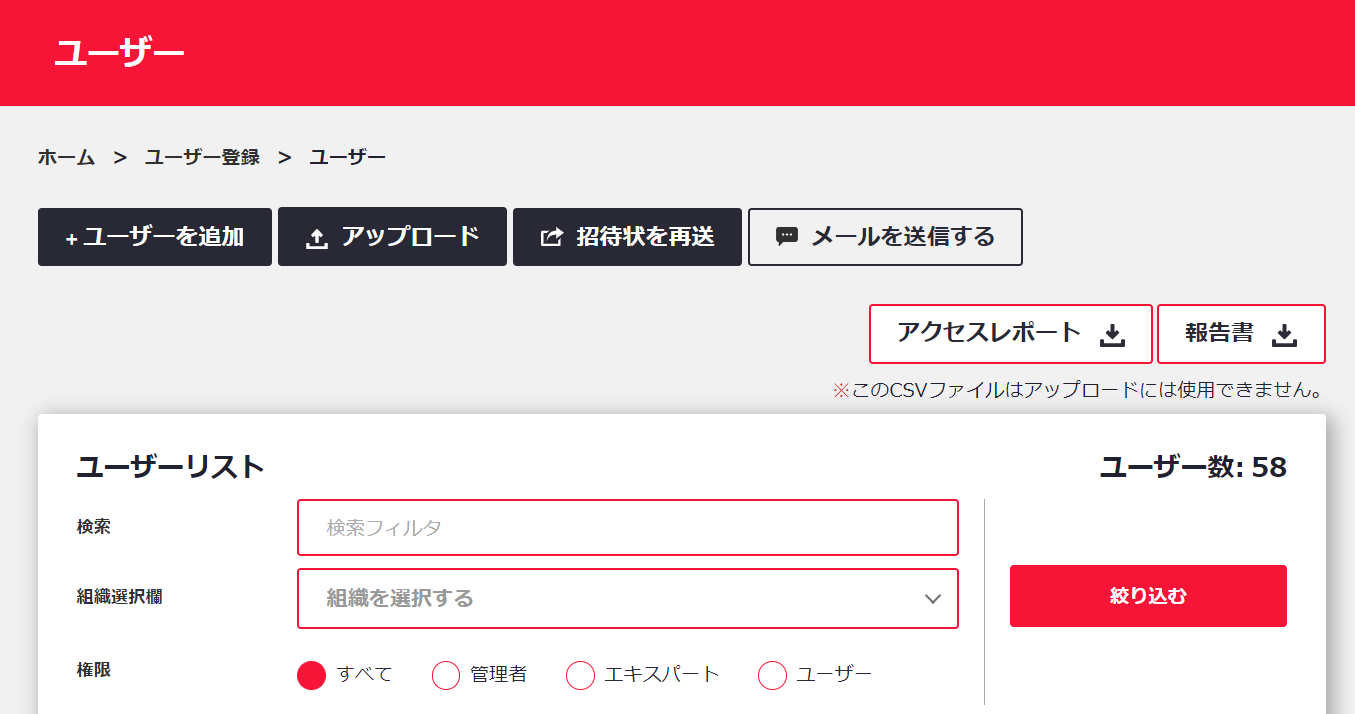Screen dimensions: 1355x714
Task: Click the speech bubble icon on メールを送信する
Action: coord(787,237)
